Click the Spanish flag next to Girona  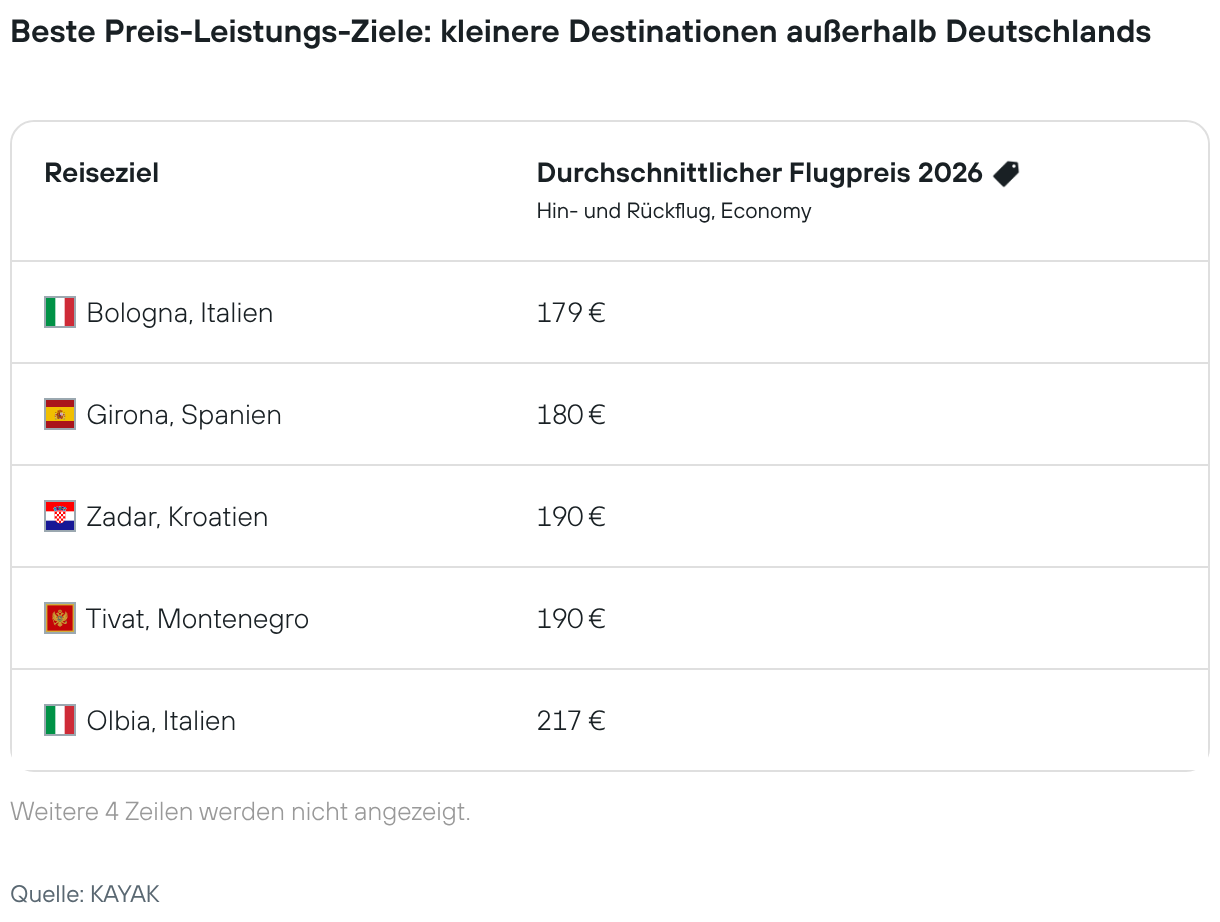click(x=60, y=415)
